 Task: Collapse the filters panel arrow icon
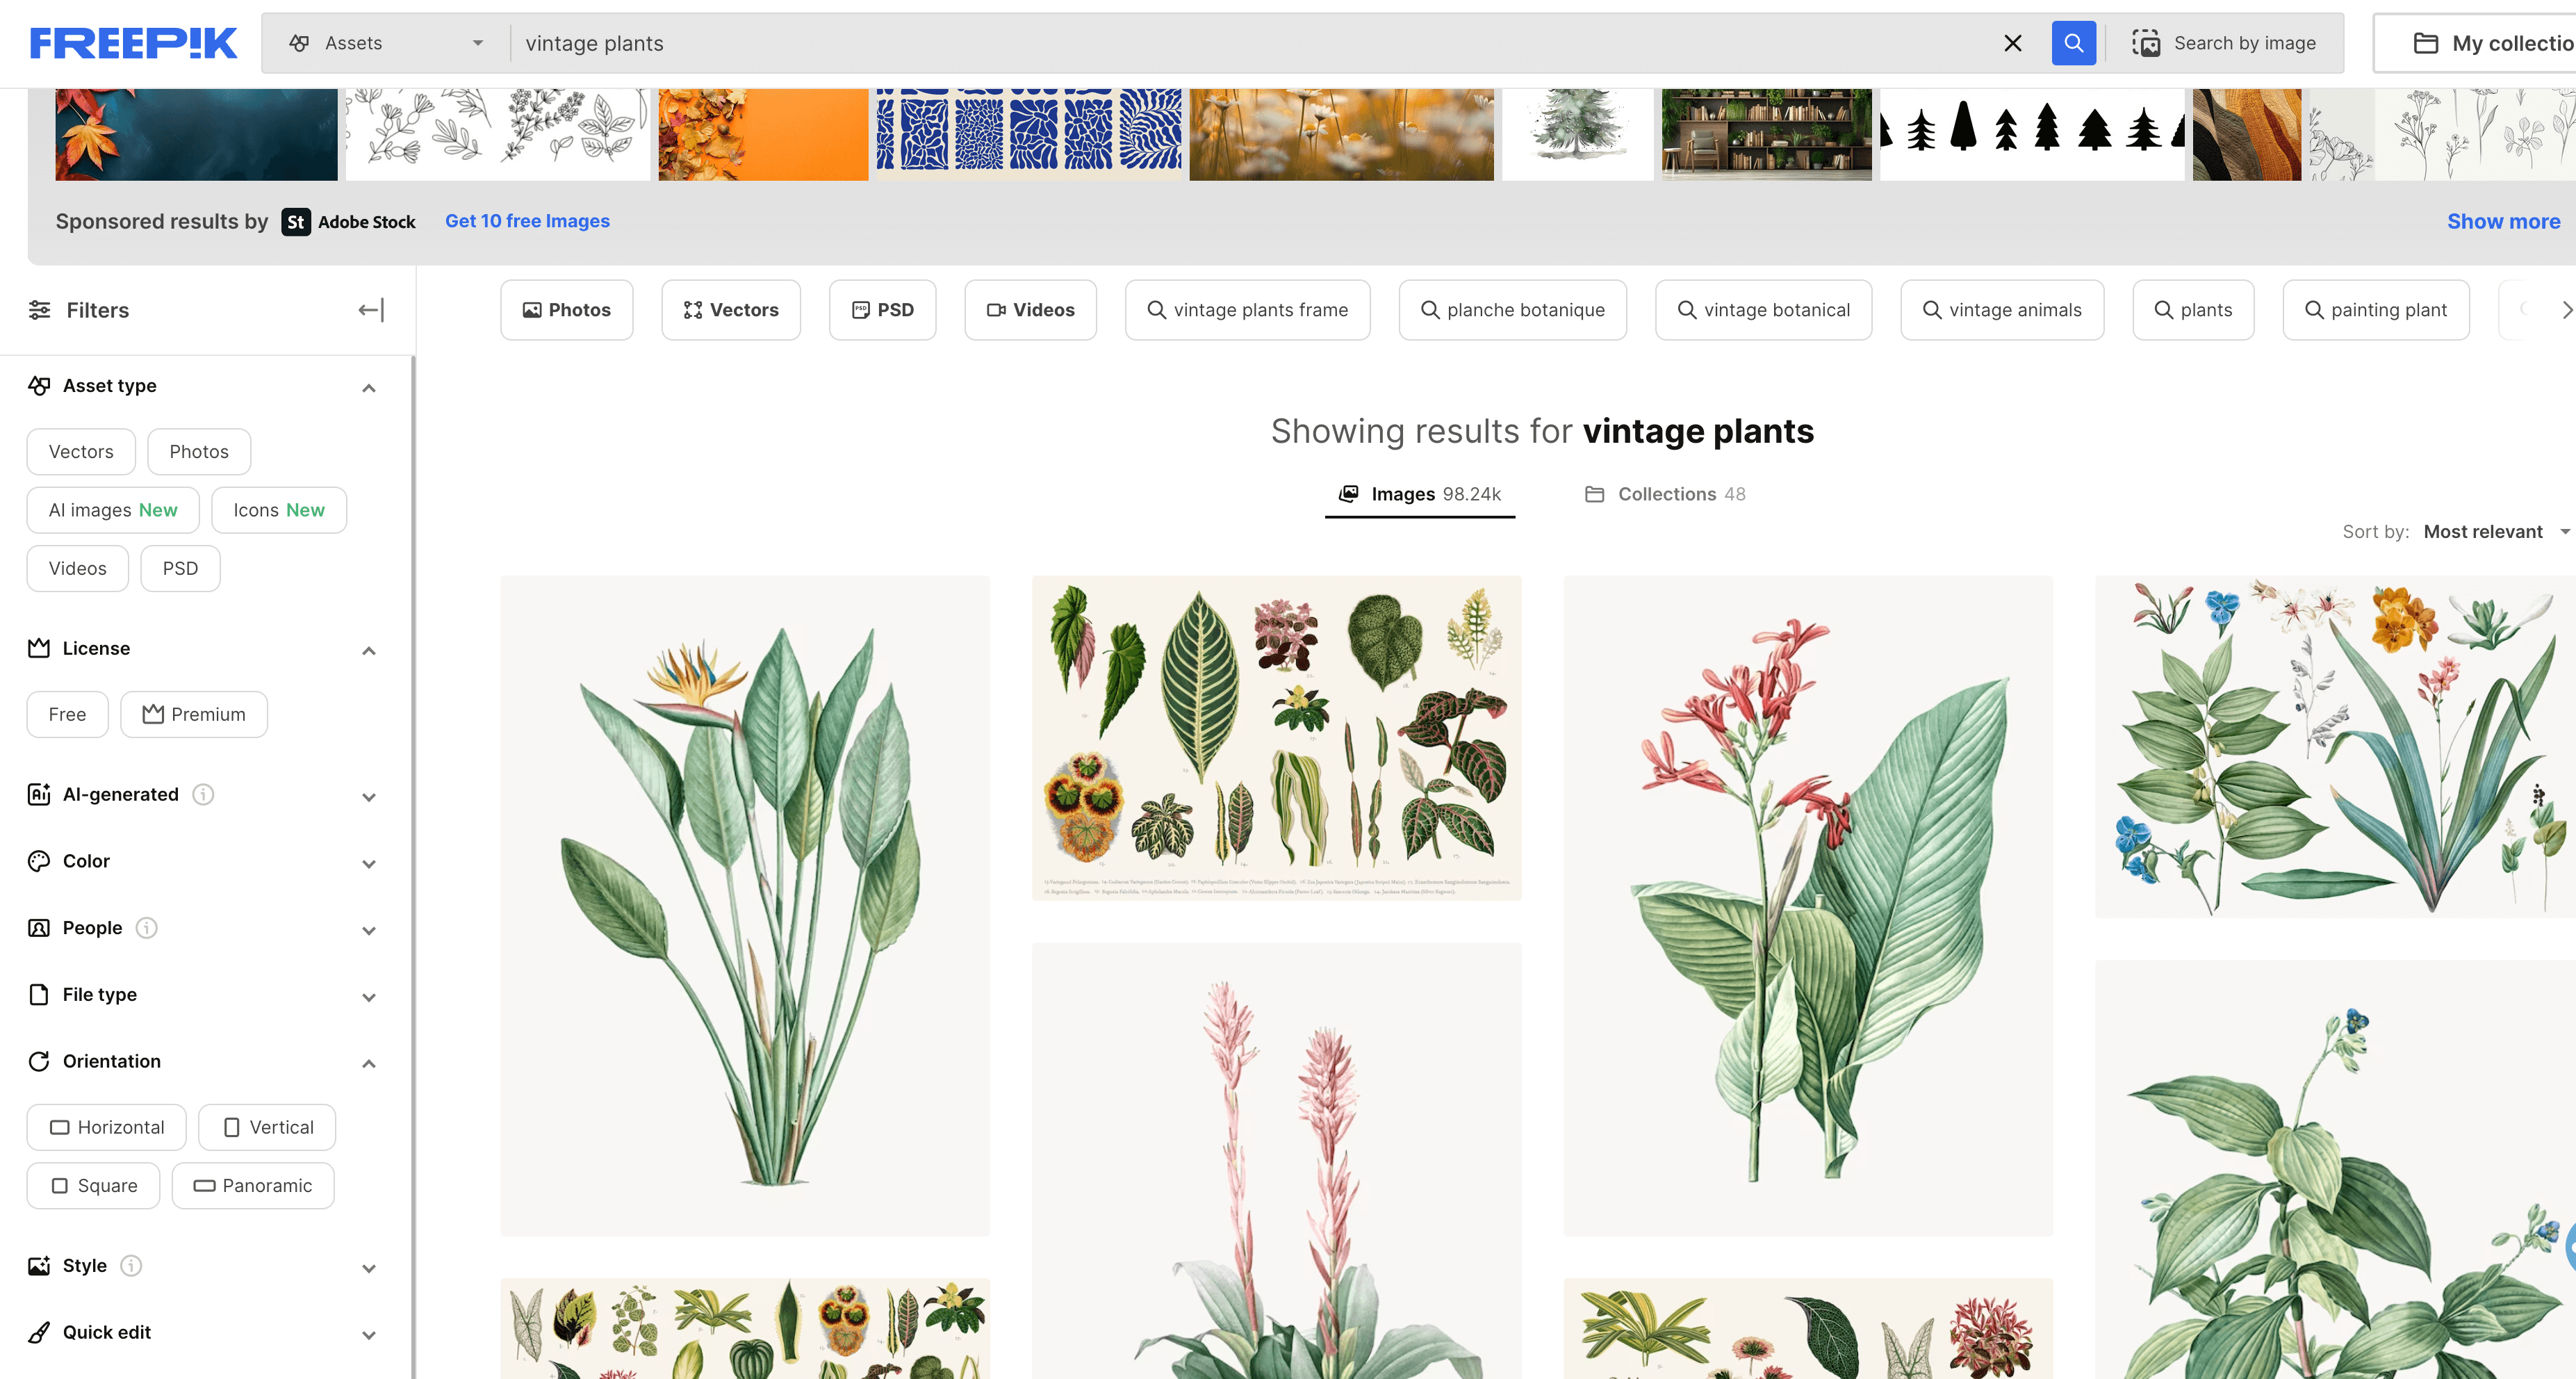pos(371,310)
